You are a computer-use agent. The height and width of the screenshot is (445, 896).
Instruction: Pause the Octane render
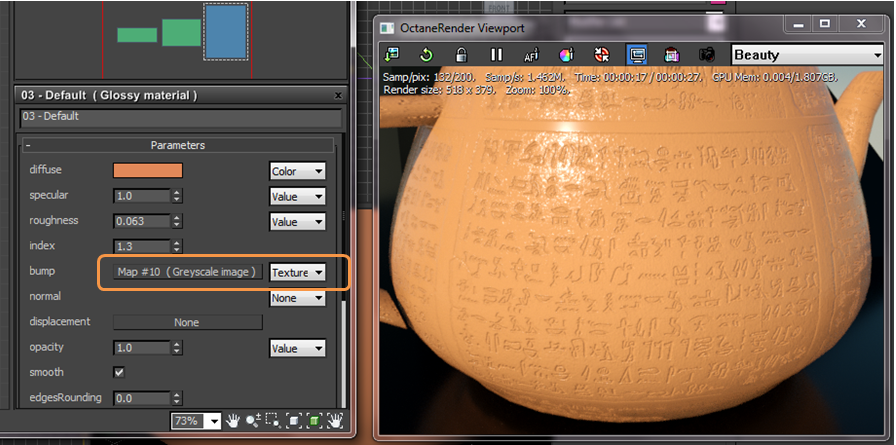[x=496, y=55]
